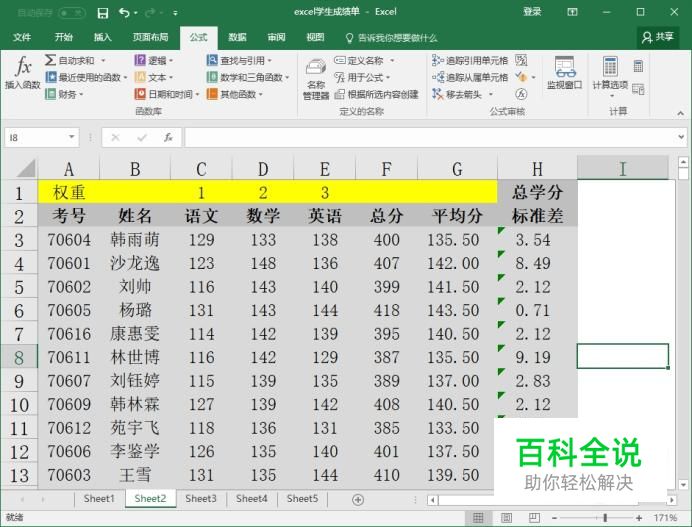
Task: Customize the Quick Access Toolbar dropdown
Action: pyautogui.click(x=175, y=13)
